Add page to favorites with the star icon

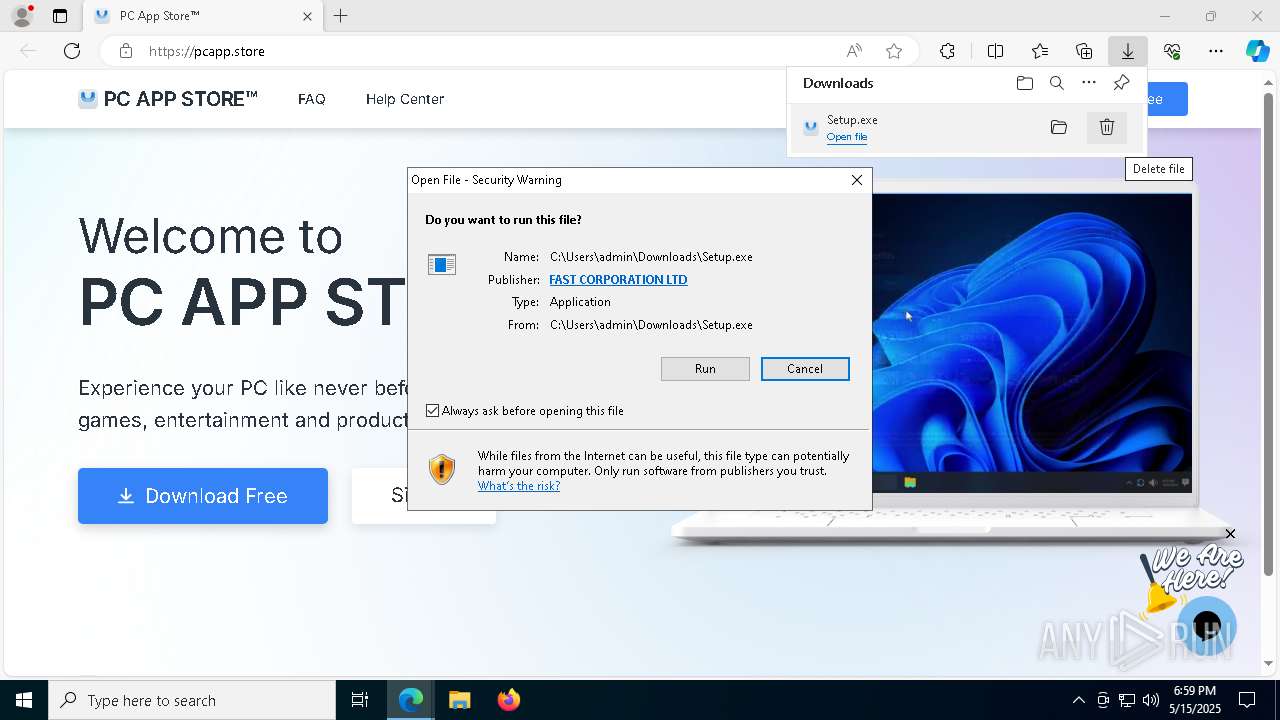pyautogui.click(x=894, y=51)
